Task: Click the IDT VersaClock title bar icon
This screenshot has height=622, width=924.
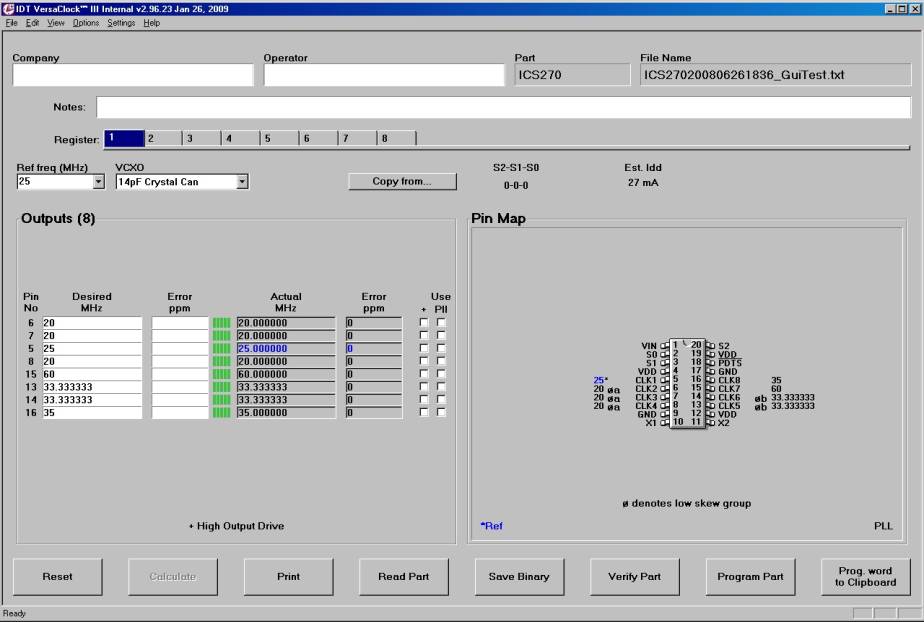Action: [8, 9]
